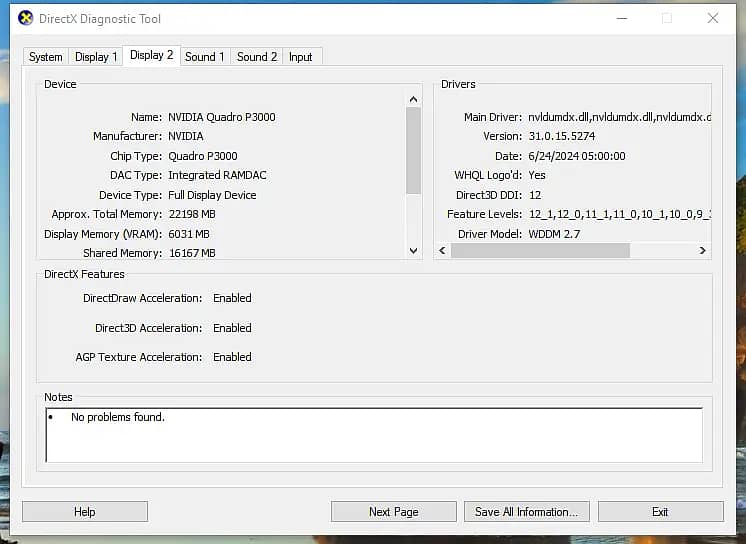746x544 pixels.
Task: Click the DirectX icon in the title bar
Action: pyautogui.click(x=26, y=18)
